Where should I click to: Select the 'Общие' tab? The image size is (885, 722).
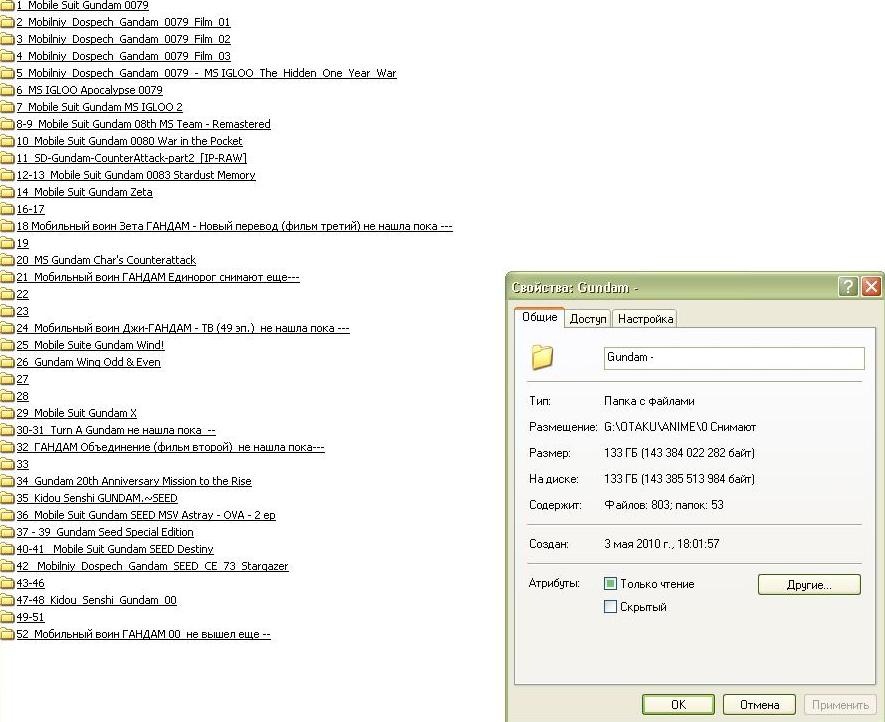pos(539,317)
